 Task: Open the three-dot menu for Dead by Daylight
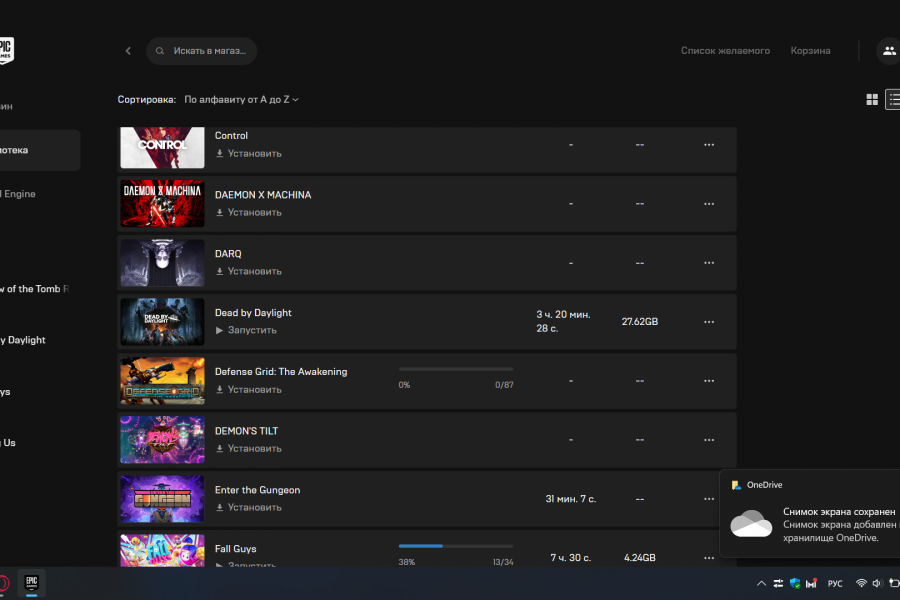(x=709, y=322)
